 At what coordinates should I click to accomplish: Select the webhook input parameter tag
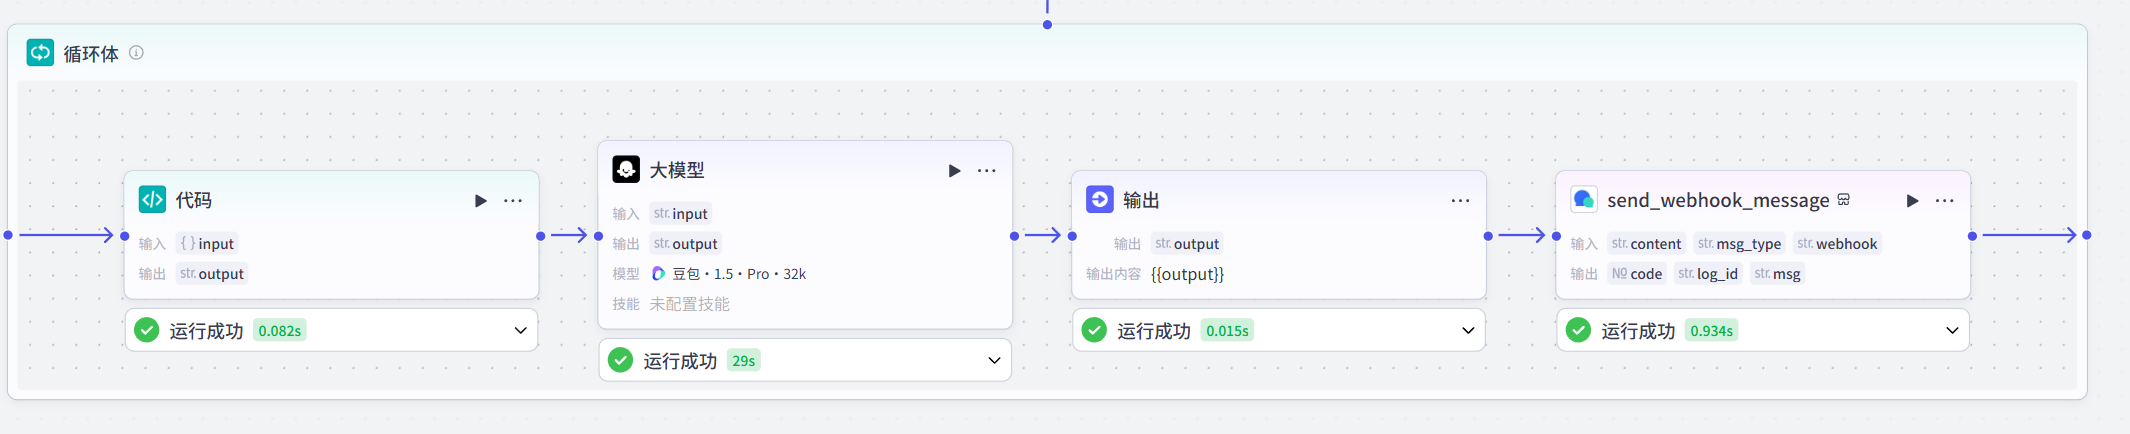click(x=1837, y=244)
